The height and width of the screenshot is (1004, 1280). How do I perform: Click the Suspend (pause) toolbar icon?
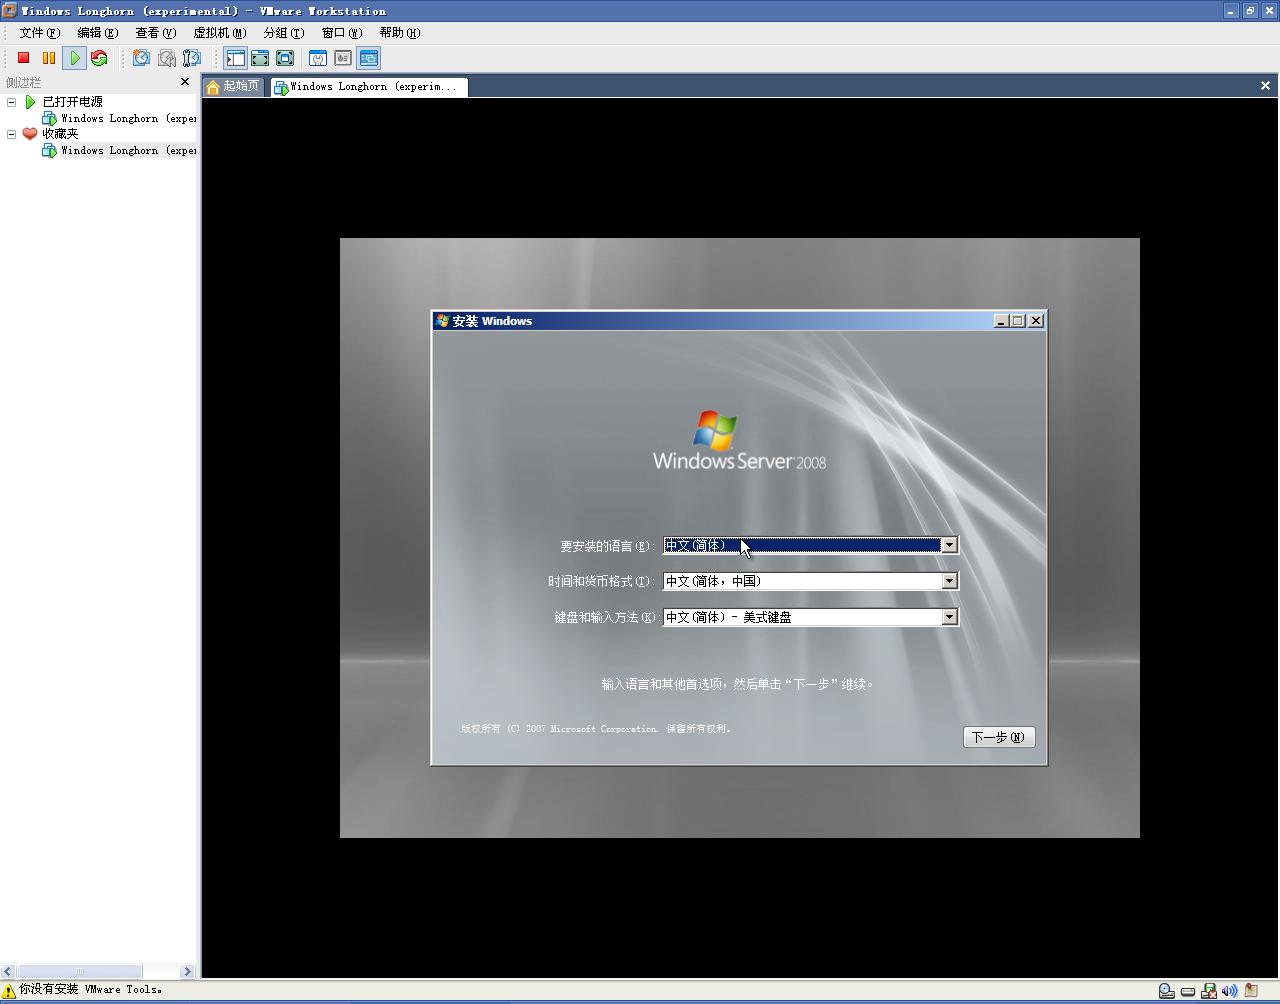(49, 58)
